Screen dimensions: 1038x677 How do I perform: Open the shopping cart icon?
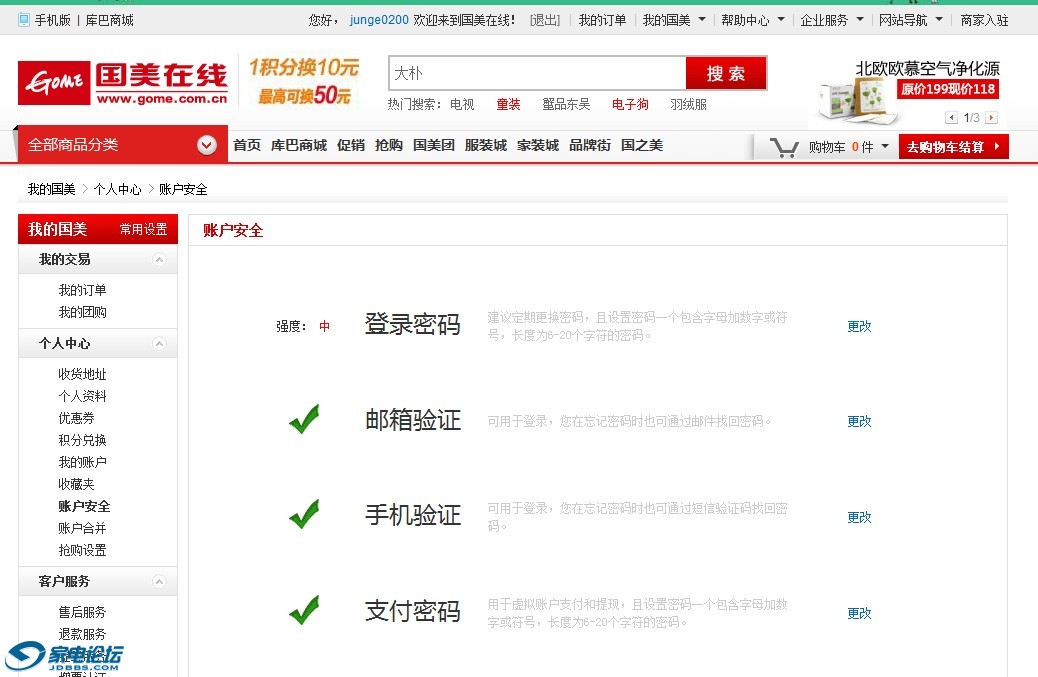tap(784, 147)
